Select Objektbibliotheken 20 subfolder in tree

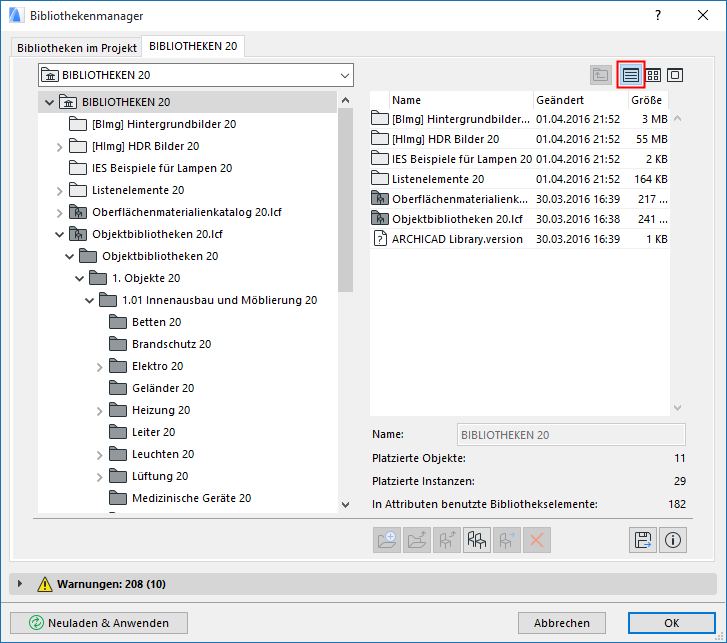click(x=160, y=256)
